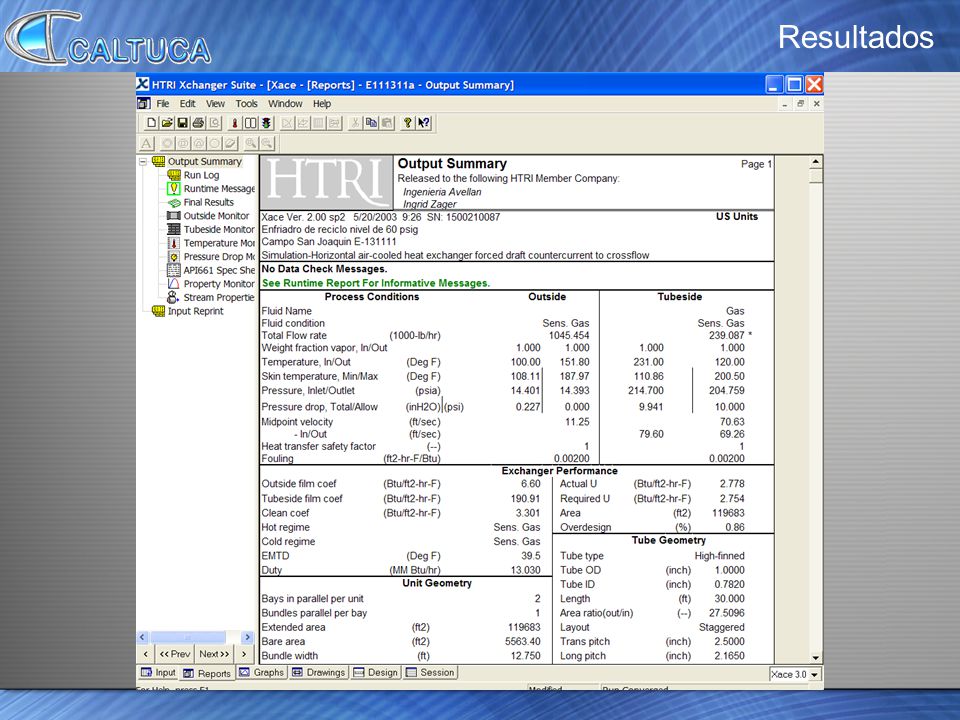The image size is (960, 720).
Task: Select the Reports tab
Action: click(x=207, y=673)
